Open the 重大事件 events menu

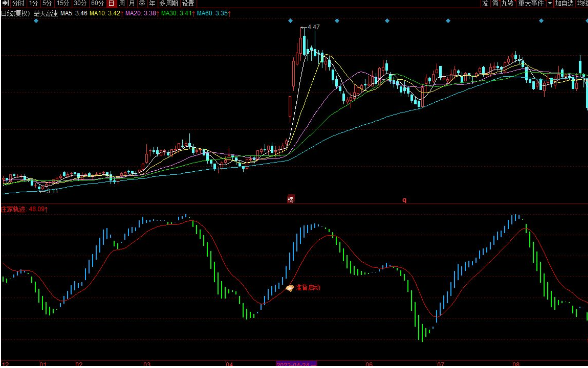[x=531, y=3]
